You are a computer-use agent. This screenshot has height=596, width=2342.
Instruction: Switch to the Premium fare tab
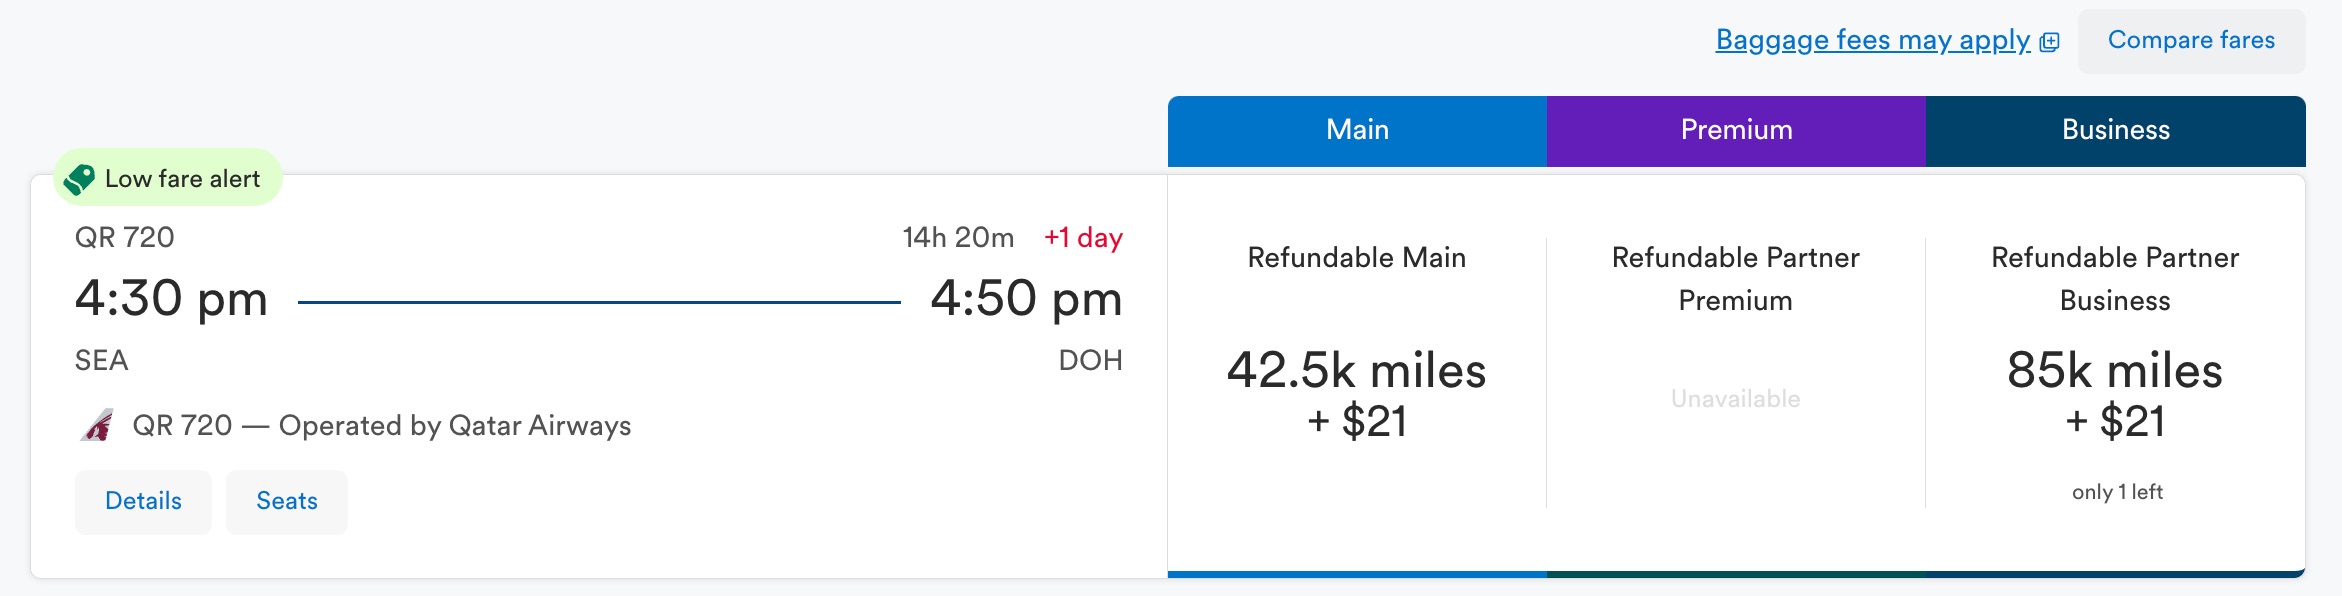tap(1736, 130)
